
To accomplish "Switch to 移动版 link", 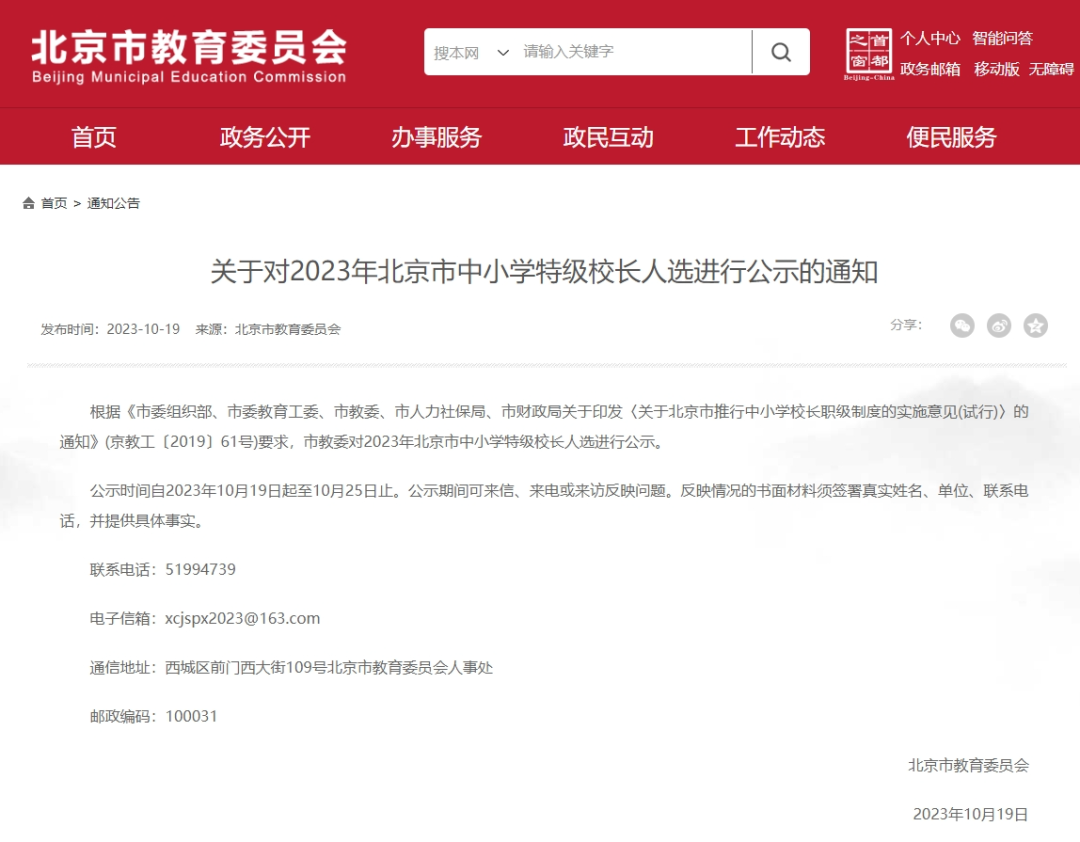I will [996, 69].
